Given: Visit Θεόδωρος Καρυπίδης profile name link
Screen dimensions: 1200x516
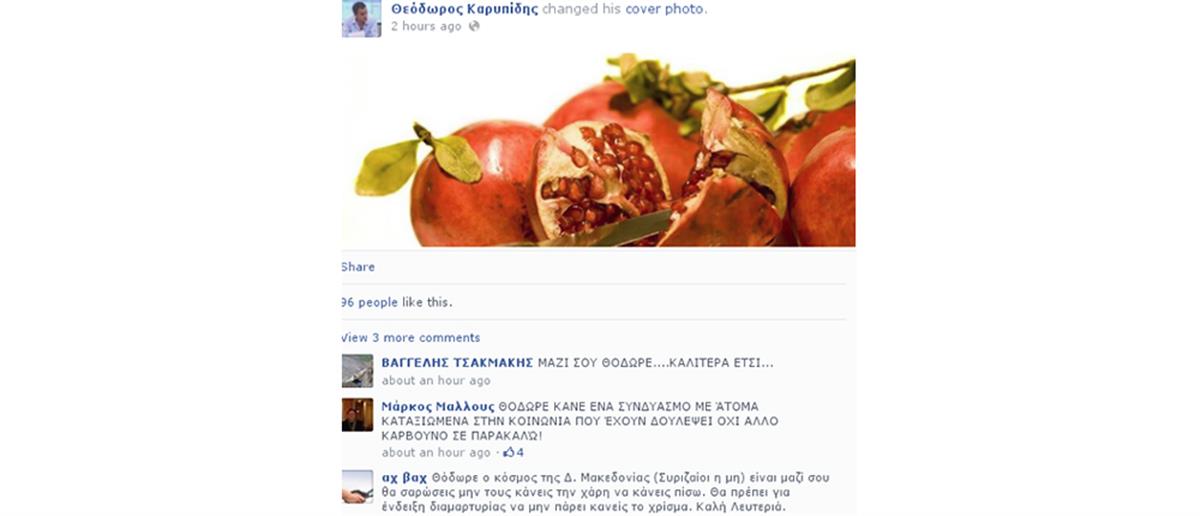Looking at the screenshot, I should pos(464,9).
